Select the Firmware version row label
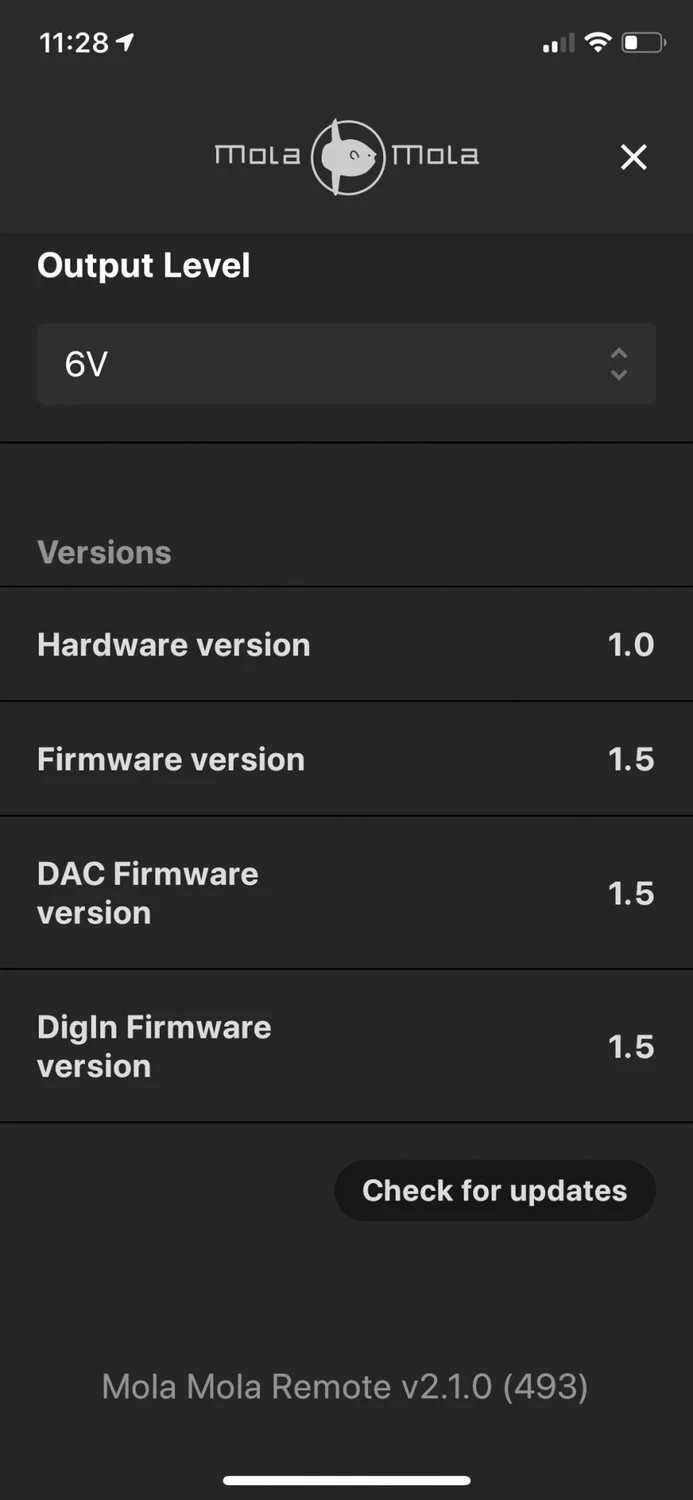The width and height of the screenshot is (693, 1500). (171, 760)
